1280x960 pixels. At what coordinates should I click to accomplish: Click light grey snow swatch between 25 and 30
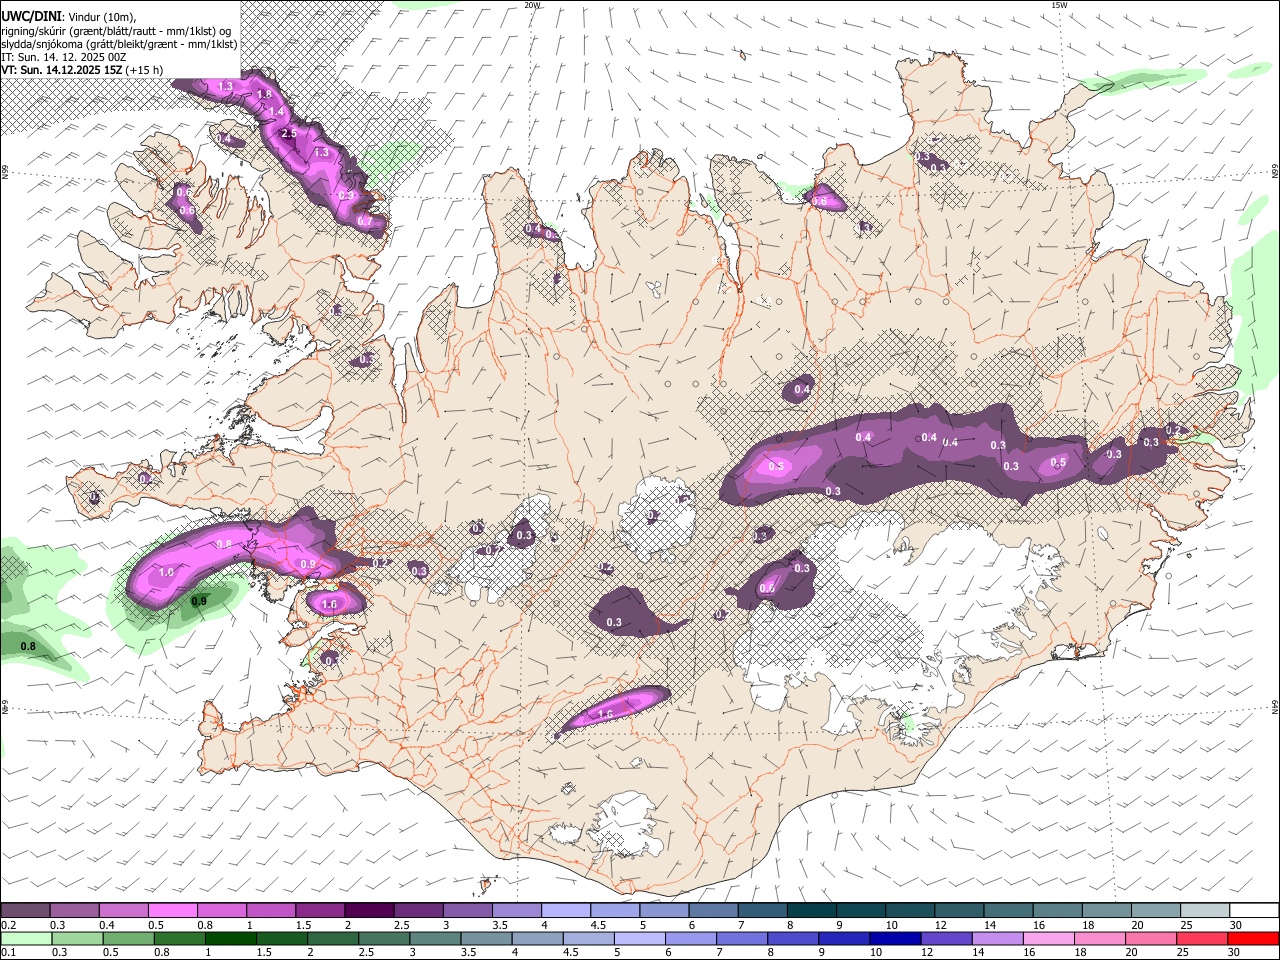point(1205,910)
